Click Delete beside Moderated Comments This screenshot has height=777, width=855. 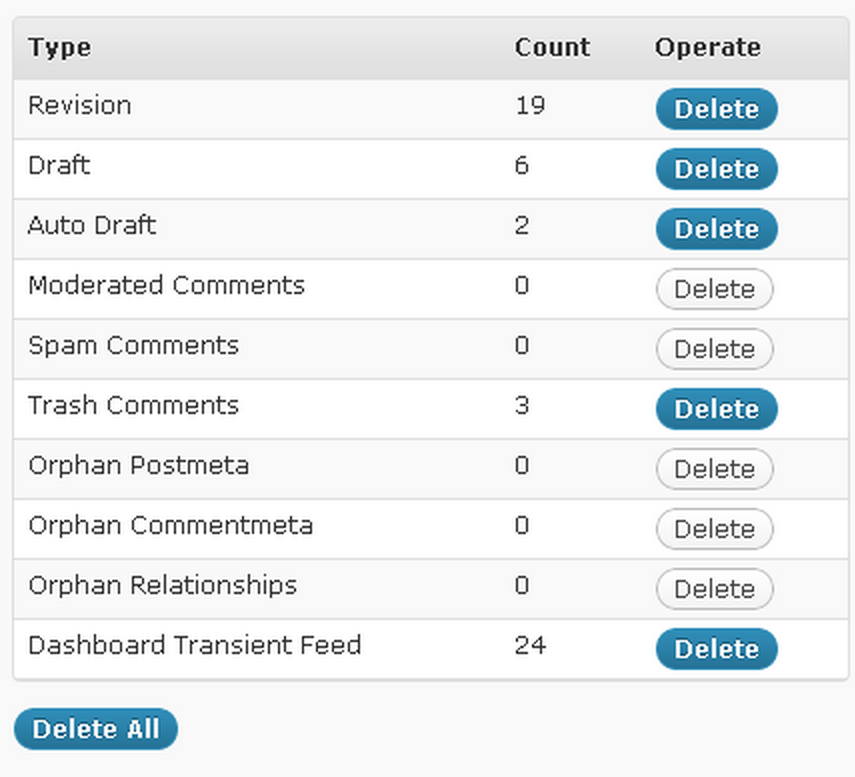(714, 289)
